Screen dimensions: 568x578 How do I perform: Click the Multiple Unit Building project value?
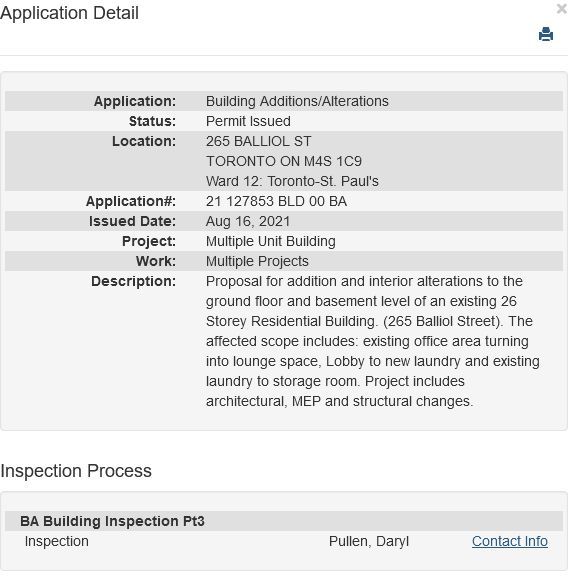pyautogui.click(x=271, y=241)
